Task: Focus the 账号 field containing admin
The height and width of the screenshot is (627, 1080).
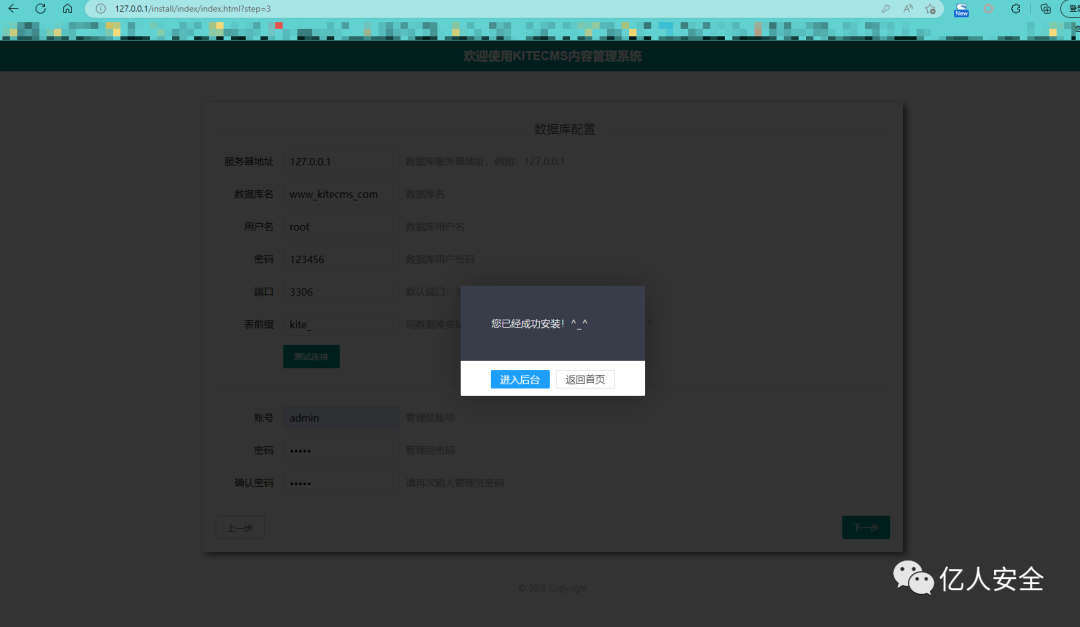Action: click(341, 418)
